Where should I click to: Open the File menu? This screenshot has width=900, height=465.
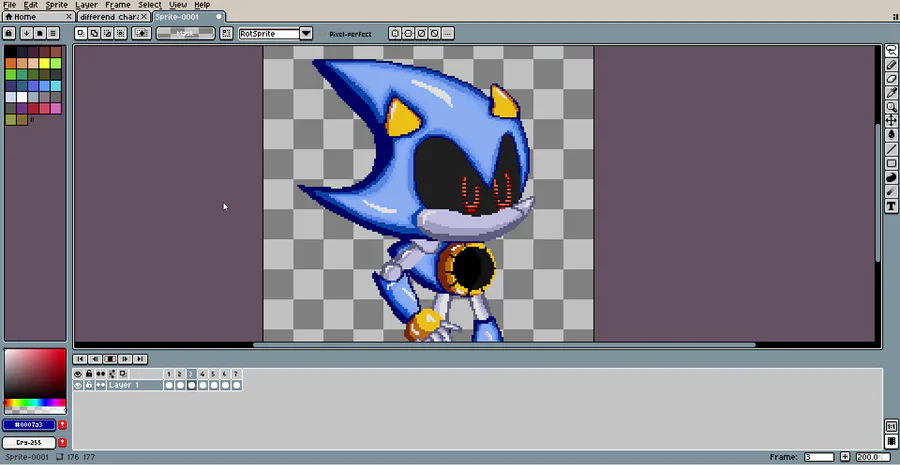tap(9, 5)
